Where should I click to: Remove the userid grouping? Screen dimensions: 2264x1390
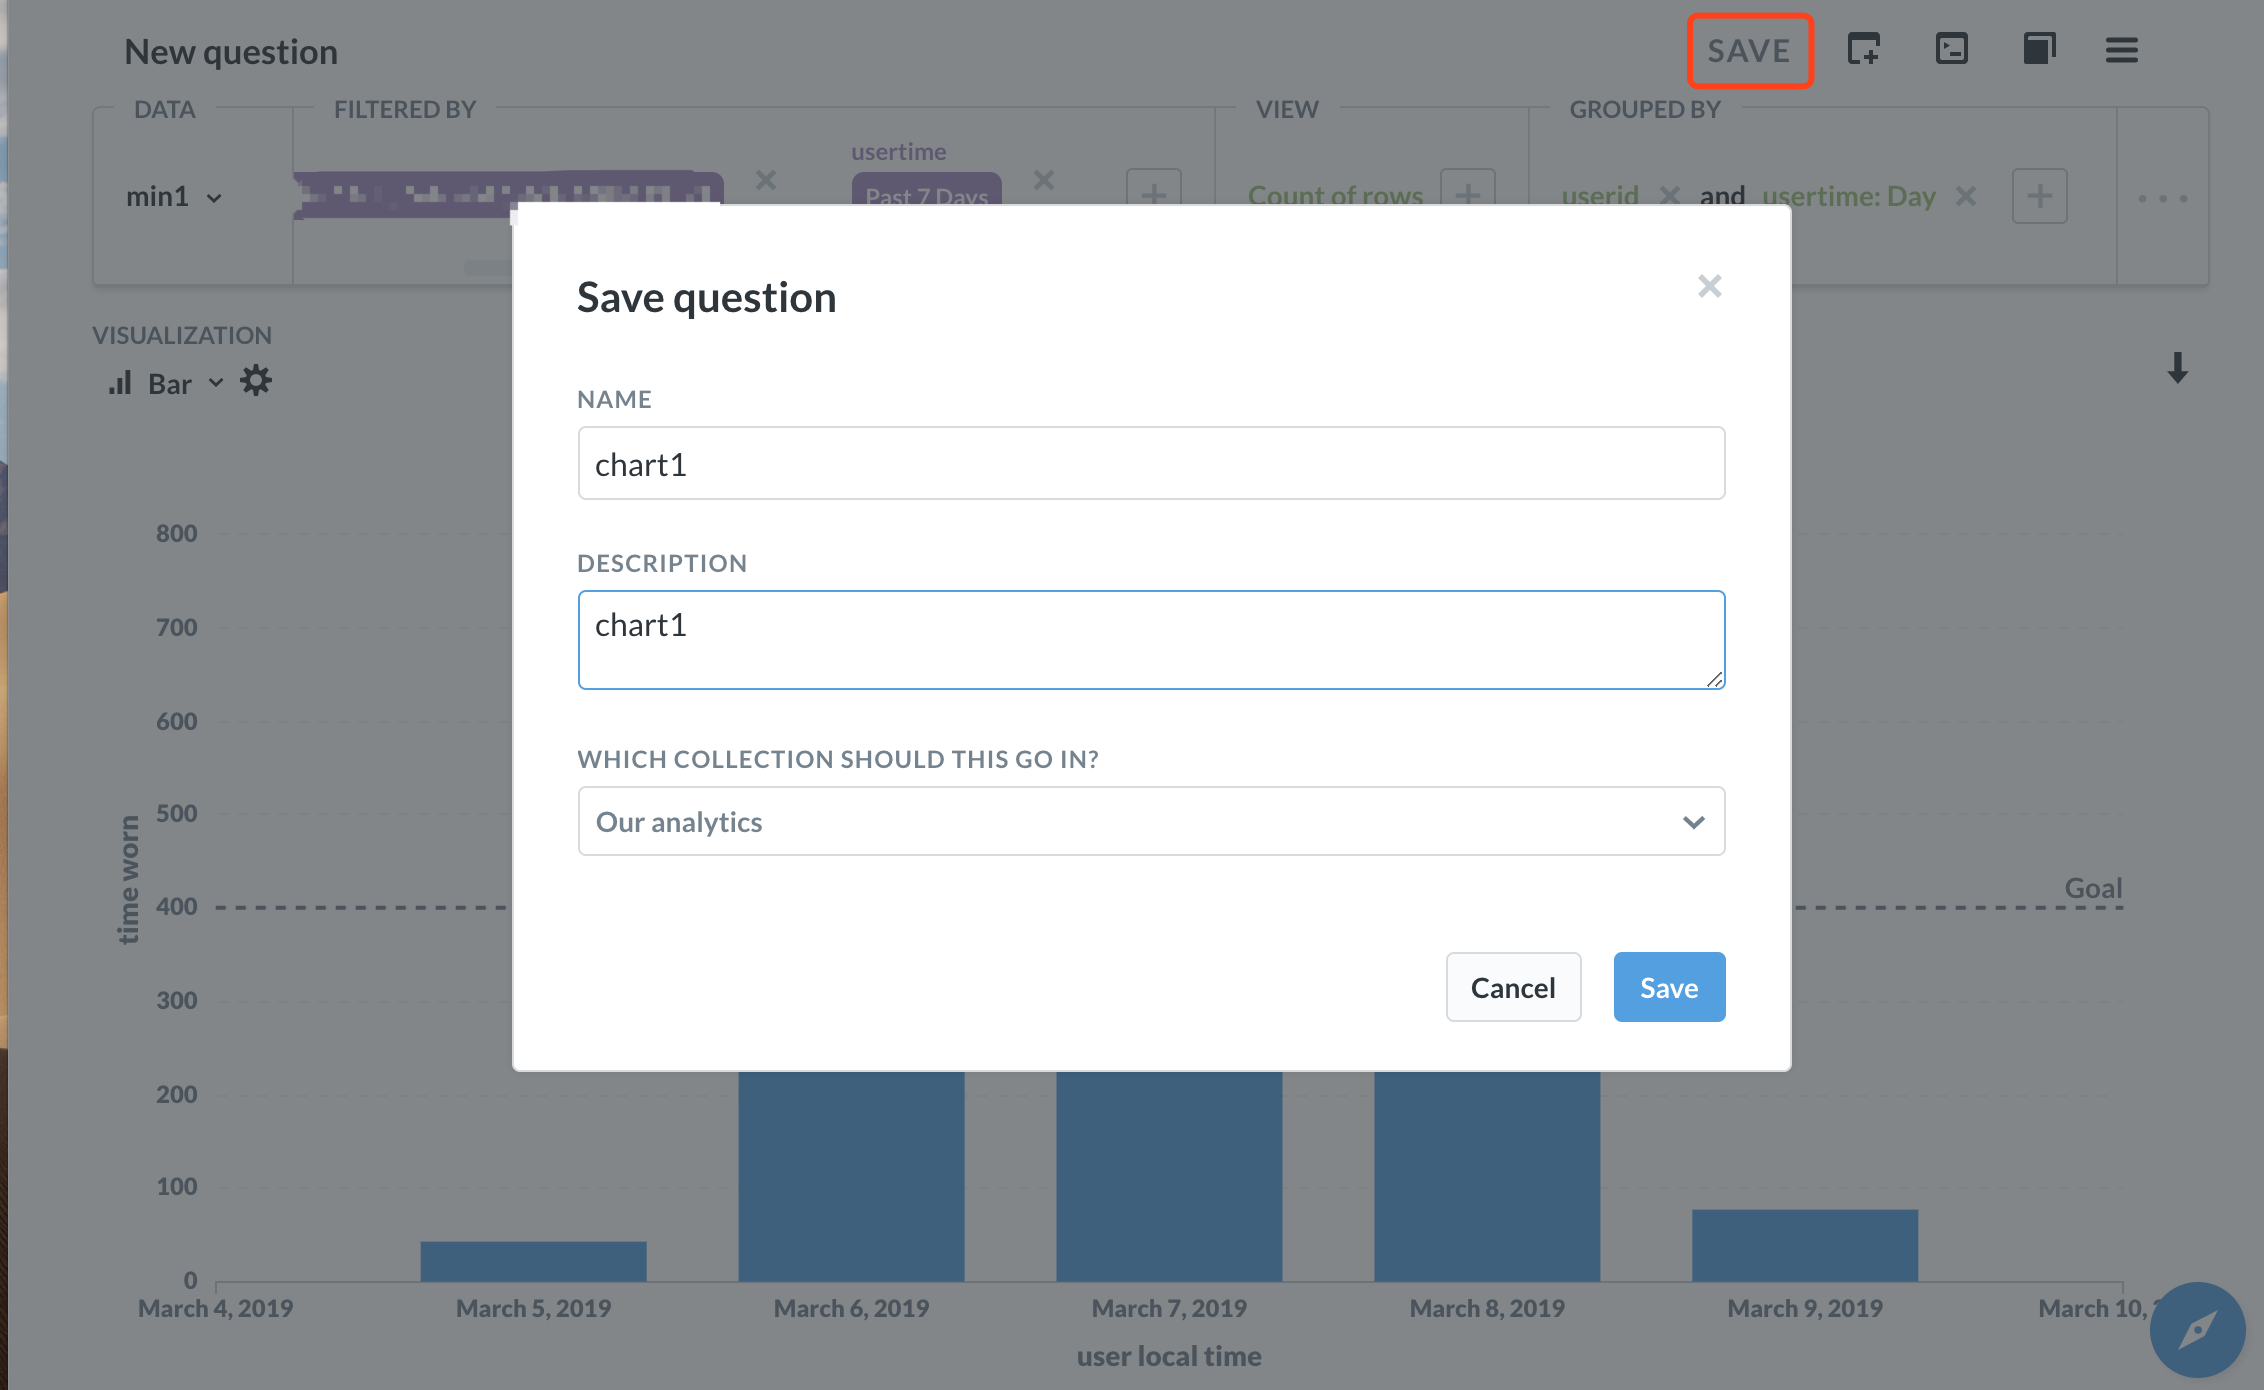click(x=1670, y=196)
